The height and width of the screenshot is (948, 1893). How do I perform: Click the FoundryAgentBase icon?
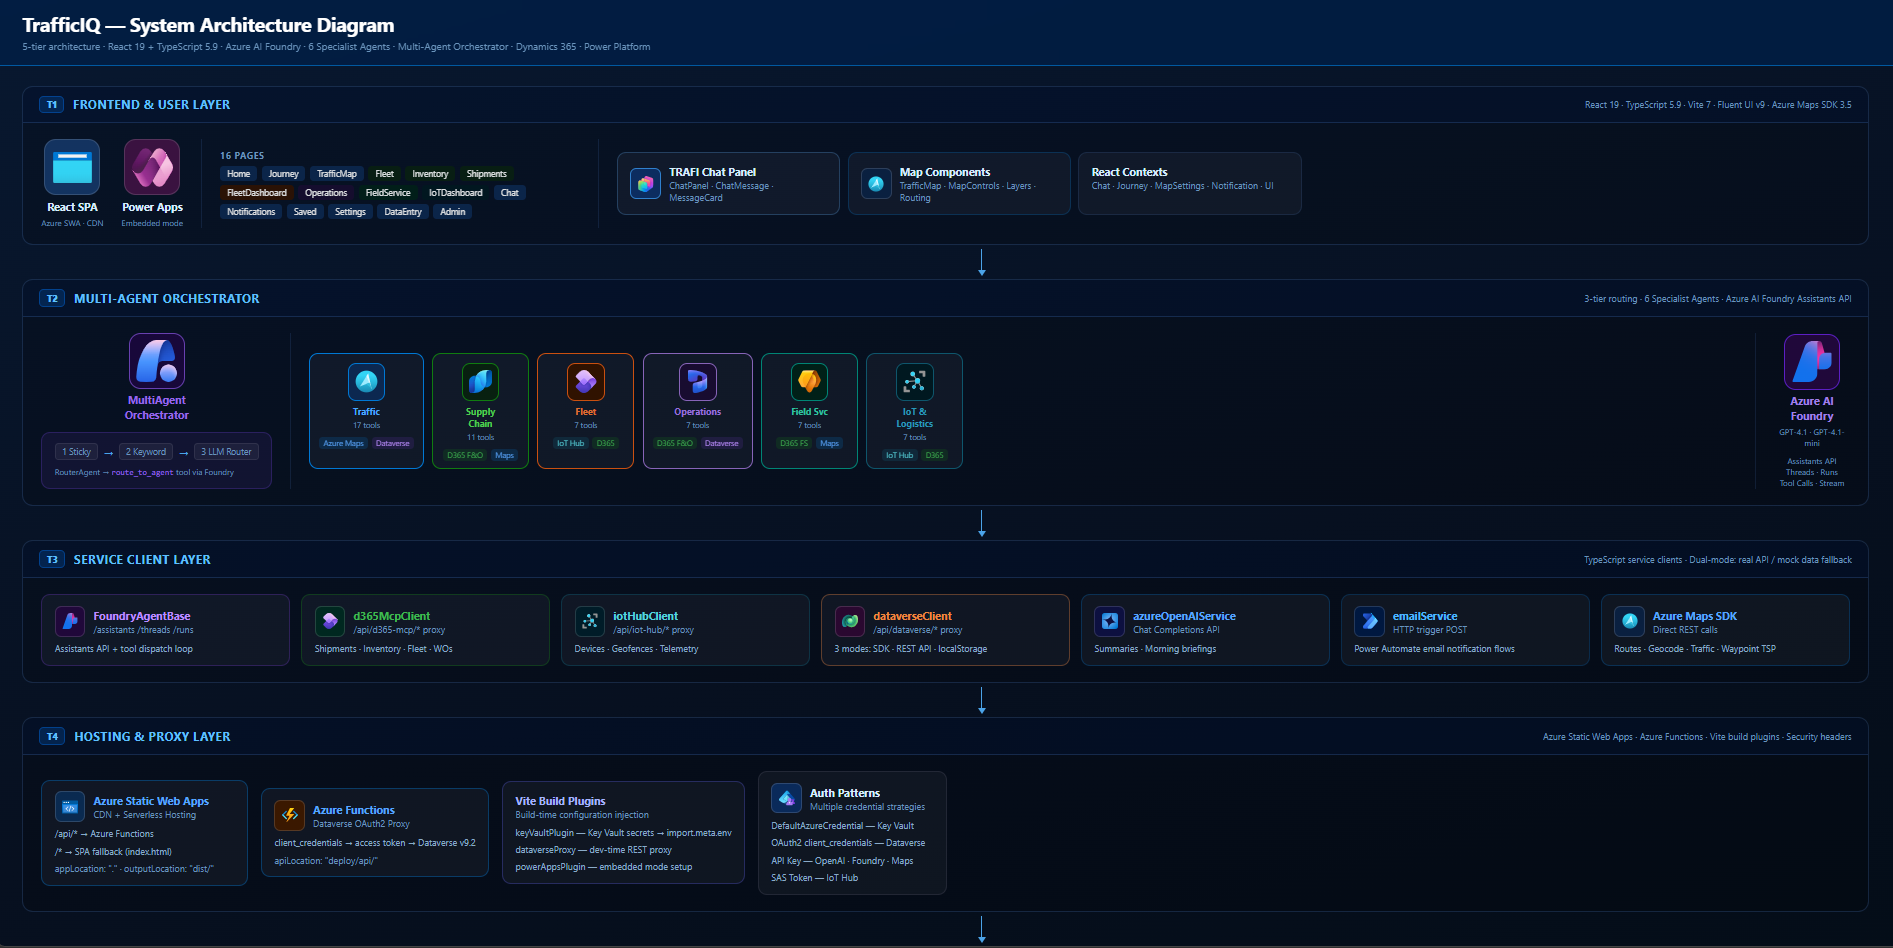(x=70, y=621)
